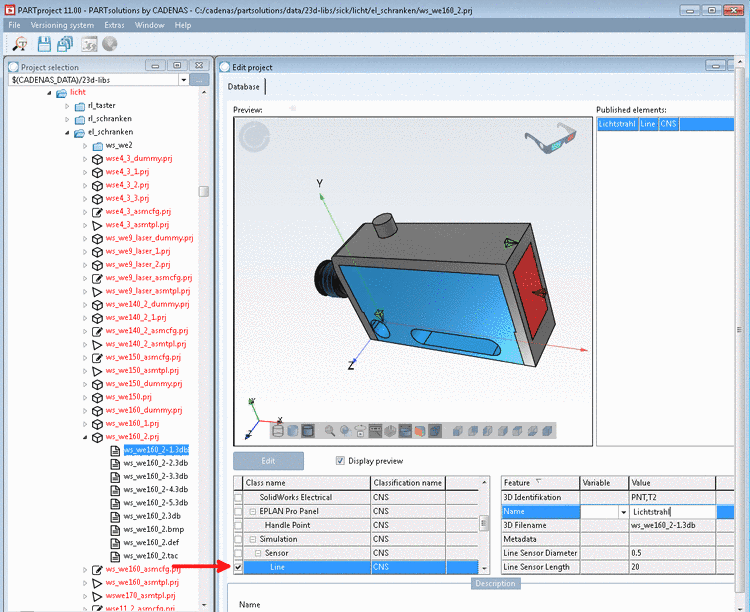The image size is (750, 612).
Task: Open the Versioning system menu
Action: tap(62, 25)
